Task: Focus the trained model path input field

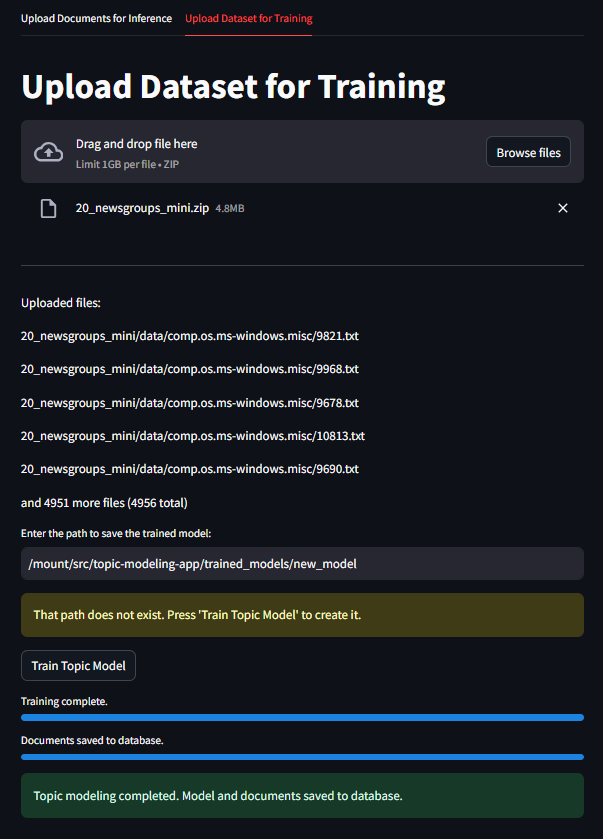Action: (x=302, y=563)
